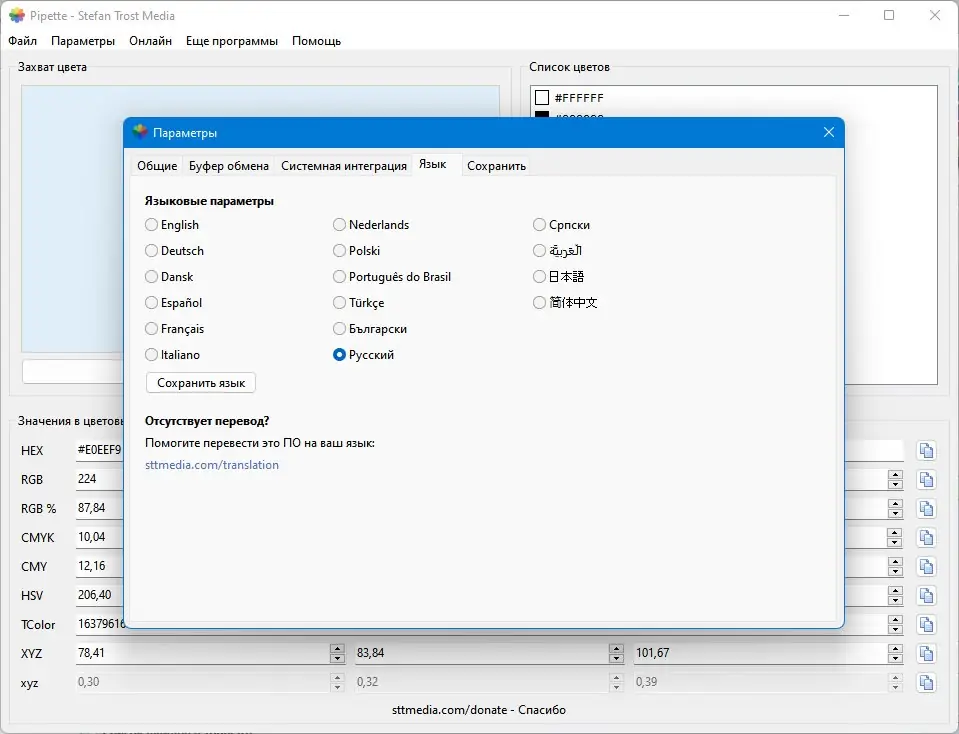Viewport: 959px width, 734px height.
Task: Select the Arabic language radio button
Action: tap(539, 251)
